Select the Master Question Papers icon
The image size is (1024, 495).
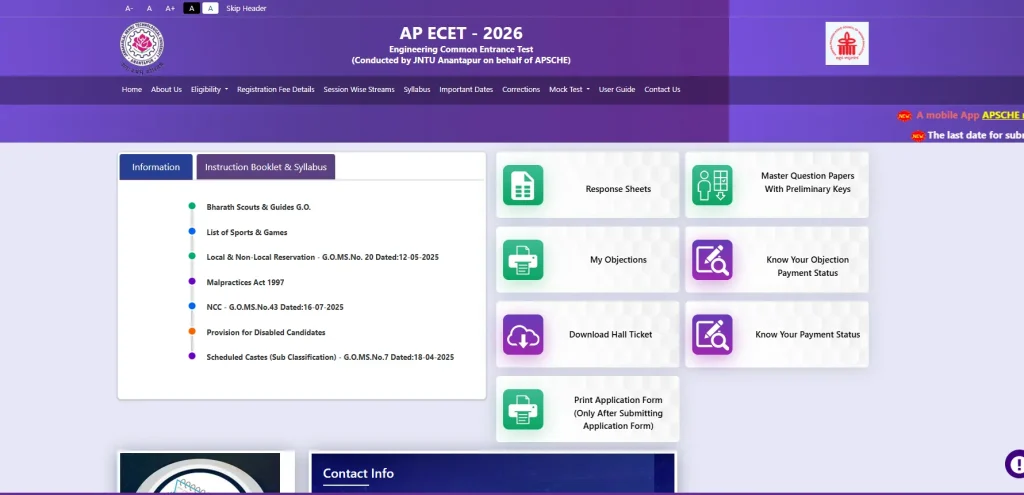[712, 185]
